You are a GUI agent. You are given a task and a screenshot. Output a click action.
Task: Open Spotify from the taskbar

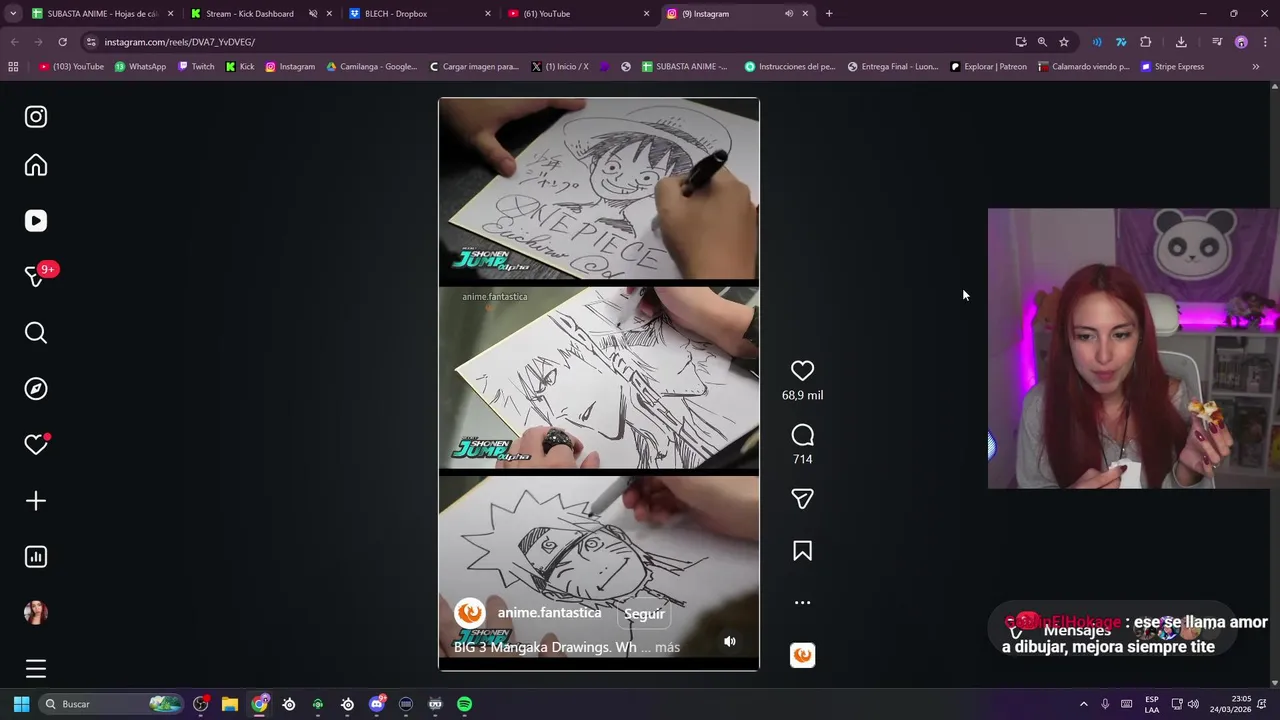[464, 704]
